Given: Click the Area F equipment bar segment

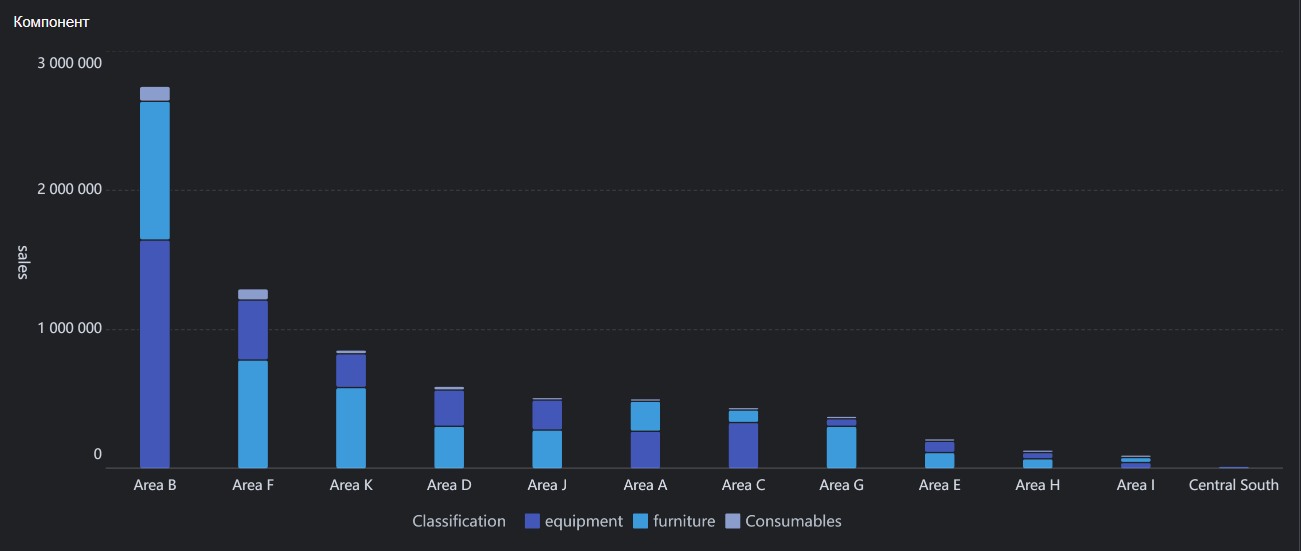Looking at the screenshot, I should [x=253, y=330].
